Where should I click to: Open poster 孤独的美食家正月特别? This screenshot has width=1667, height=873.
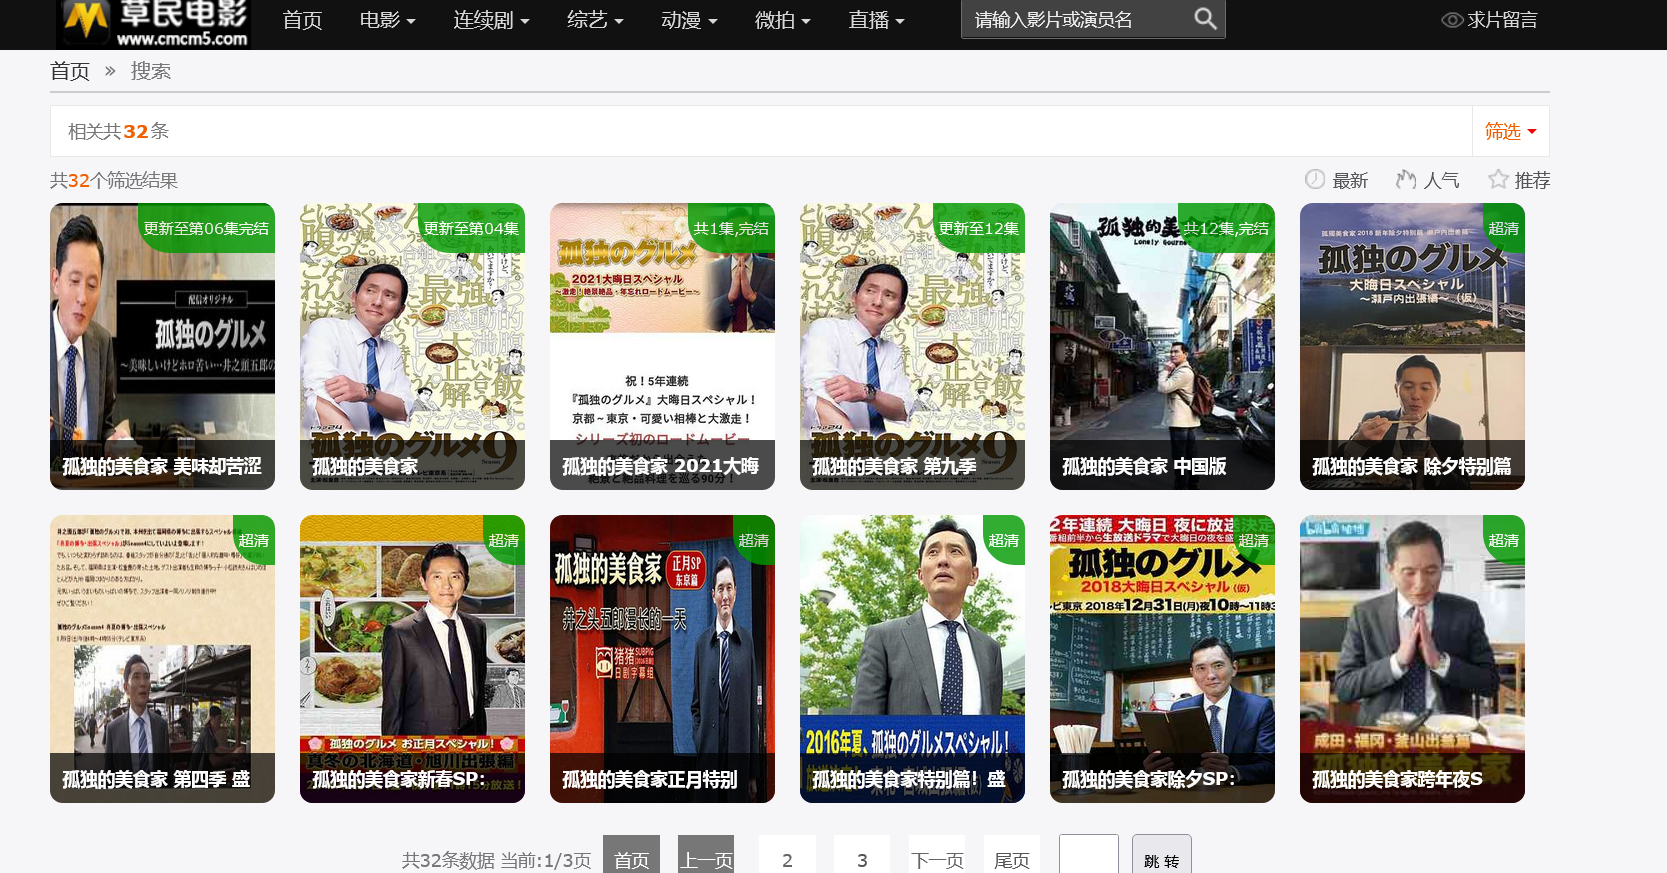click(x=662, y=659)
